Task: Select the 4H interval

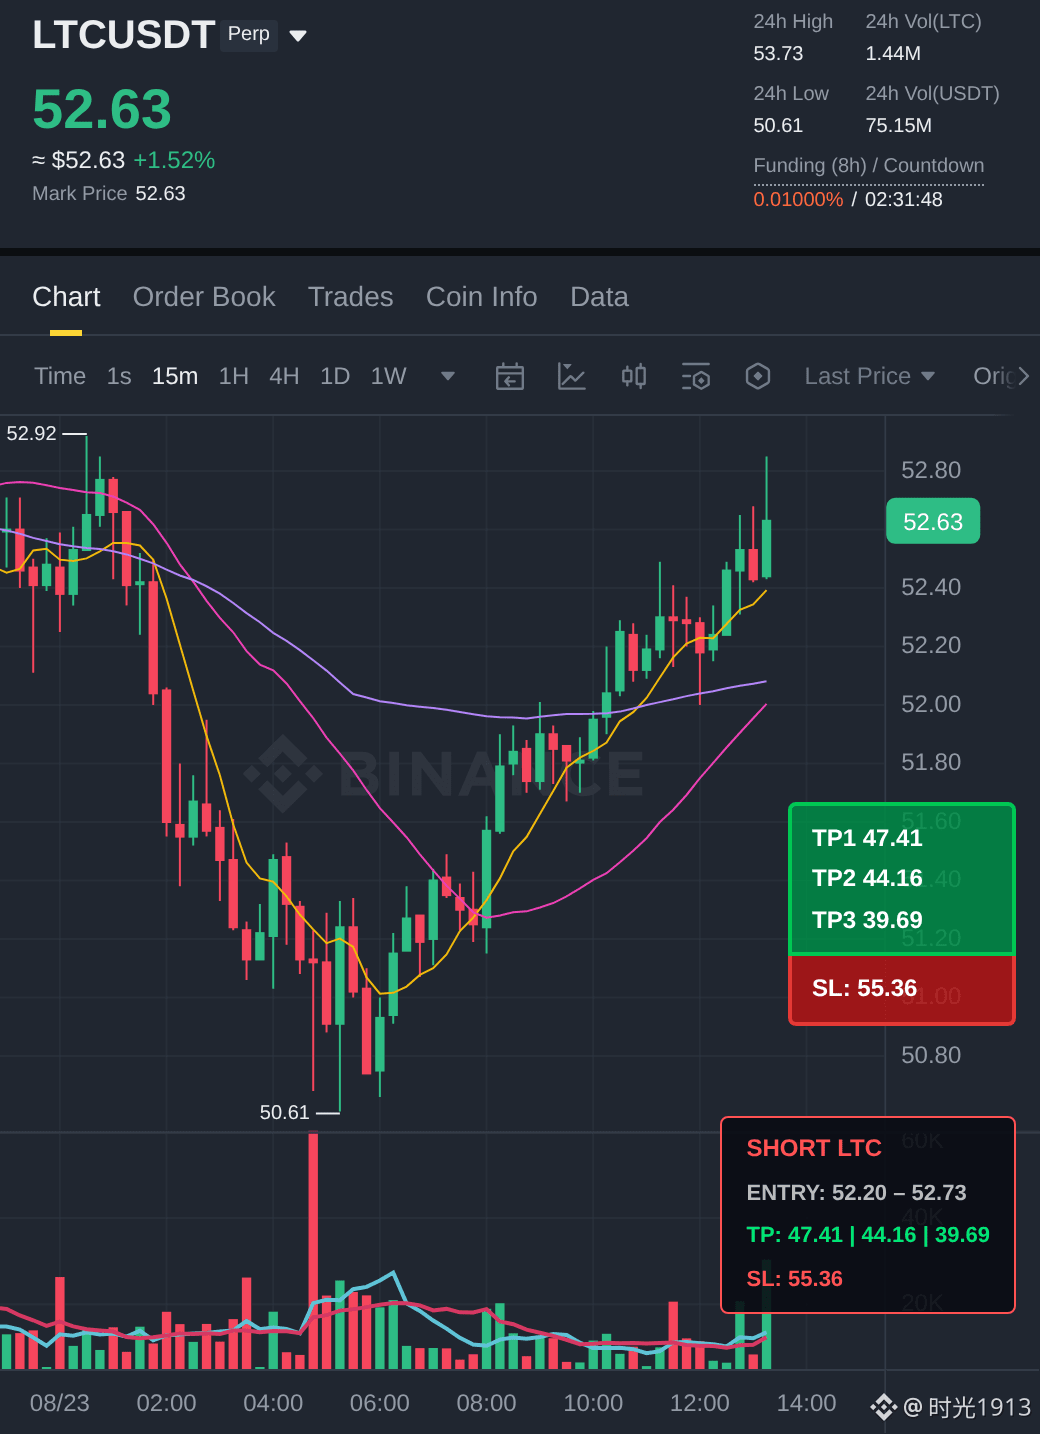Action: tap(284, 376)
